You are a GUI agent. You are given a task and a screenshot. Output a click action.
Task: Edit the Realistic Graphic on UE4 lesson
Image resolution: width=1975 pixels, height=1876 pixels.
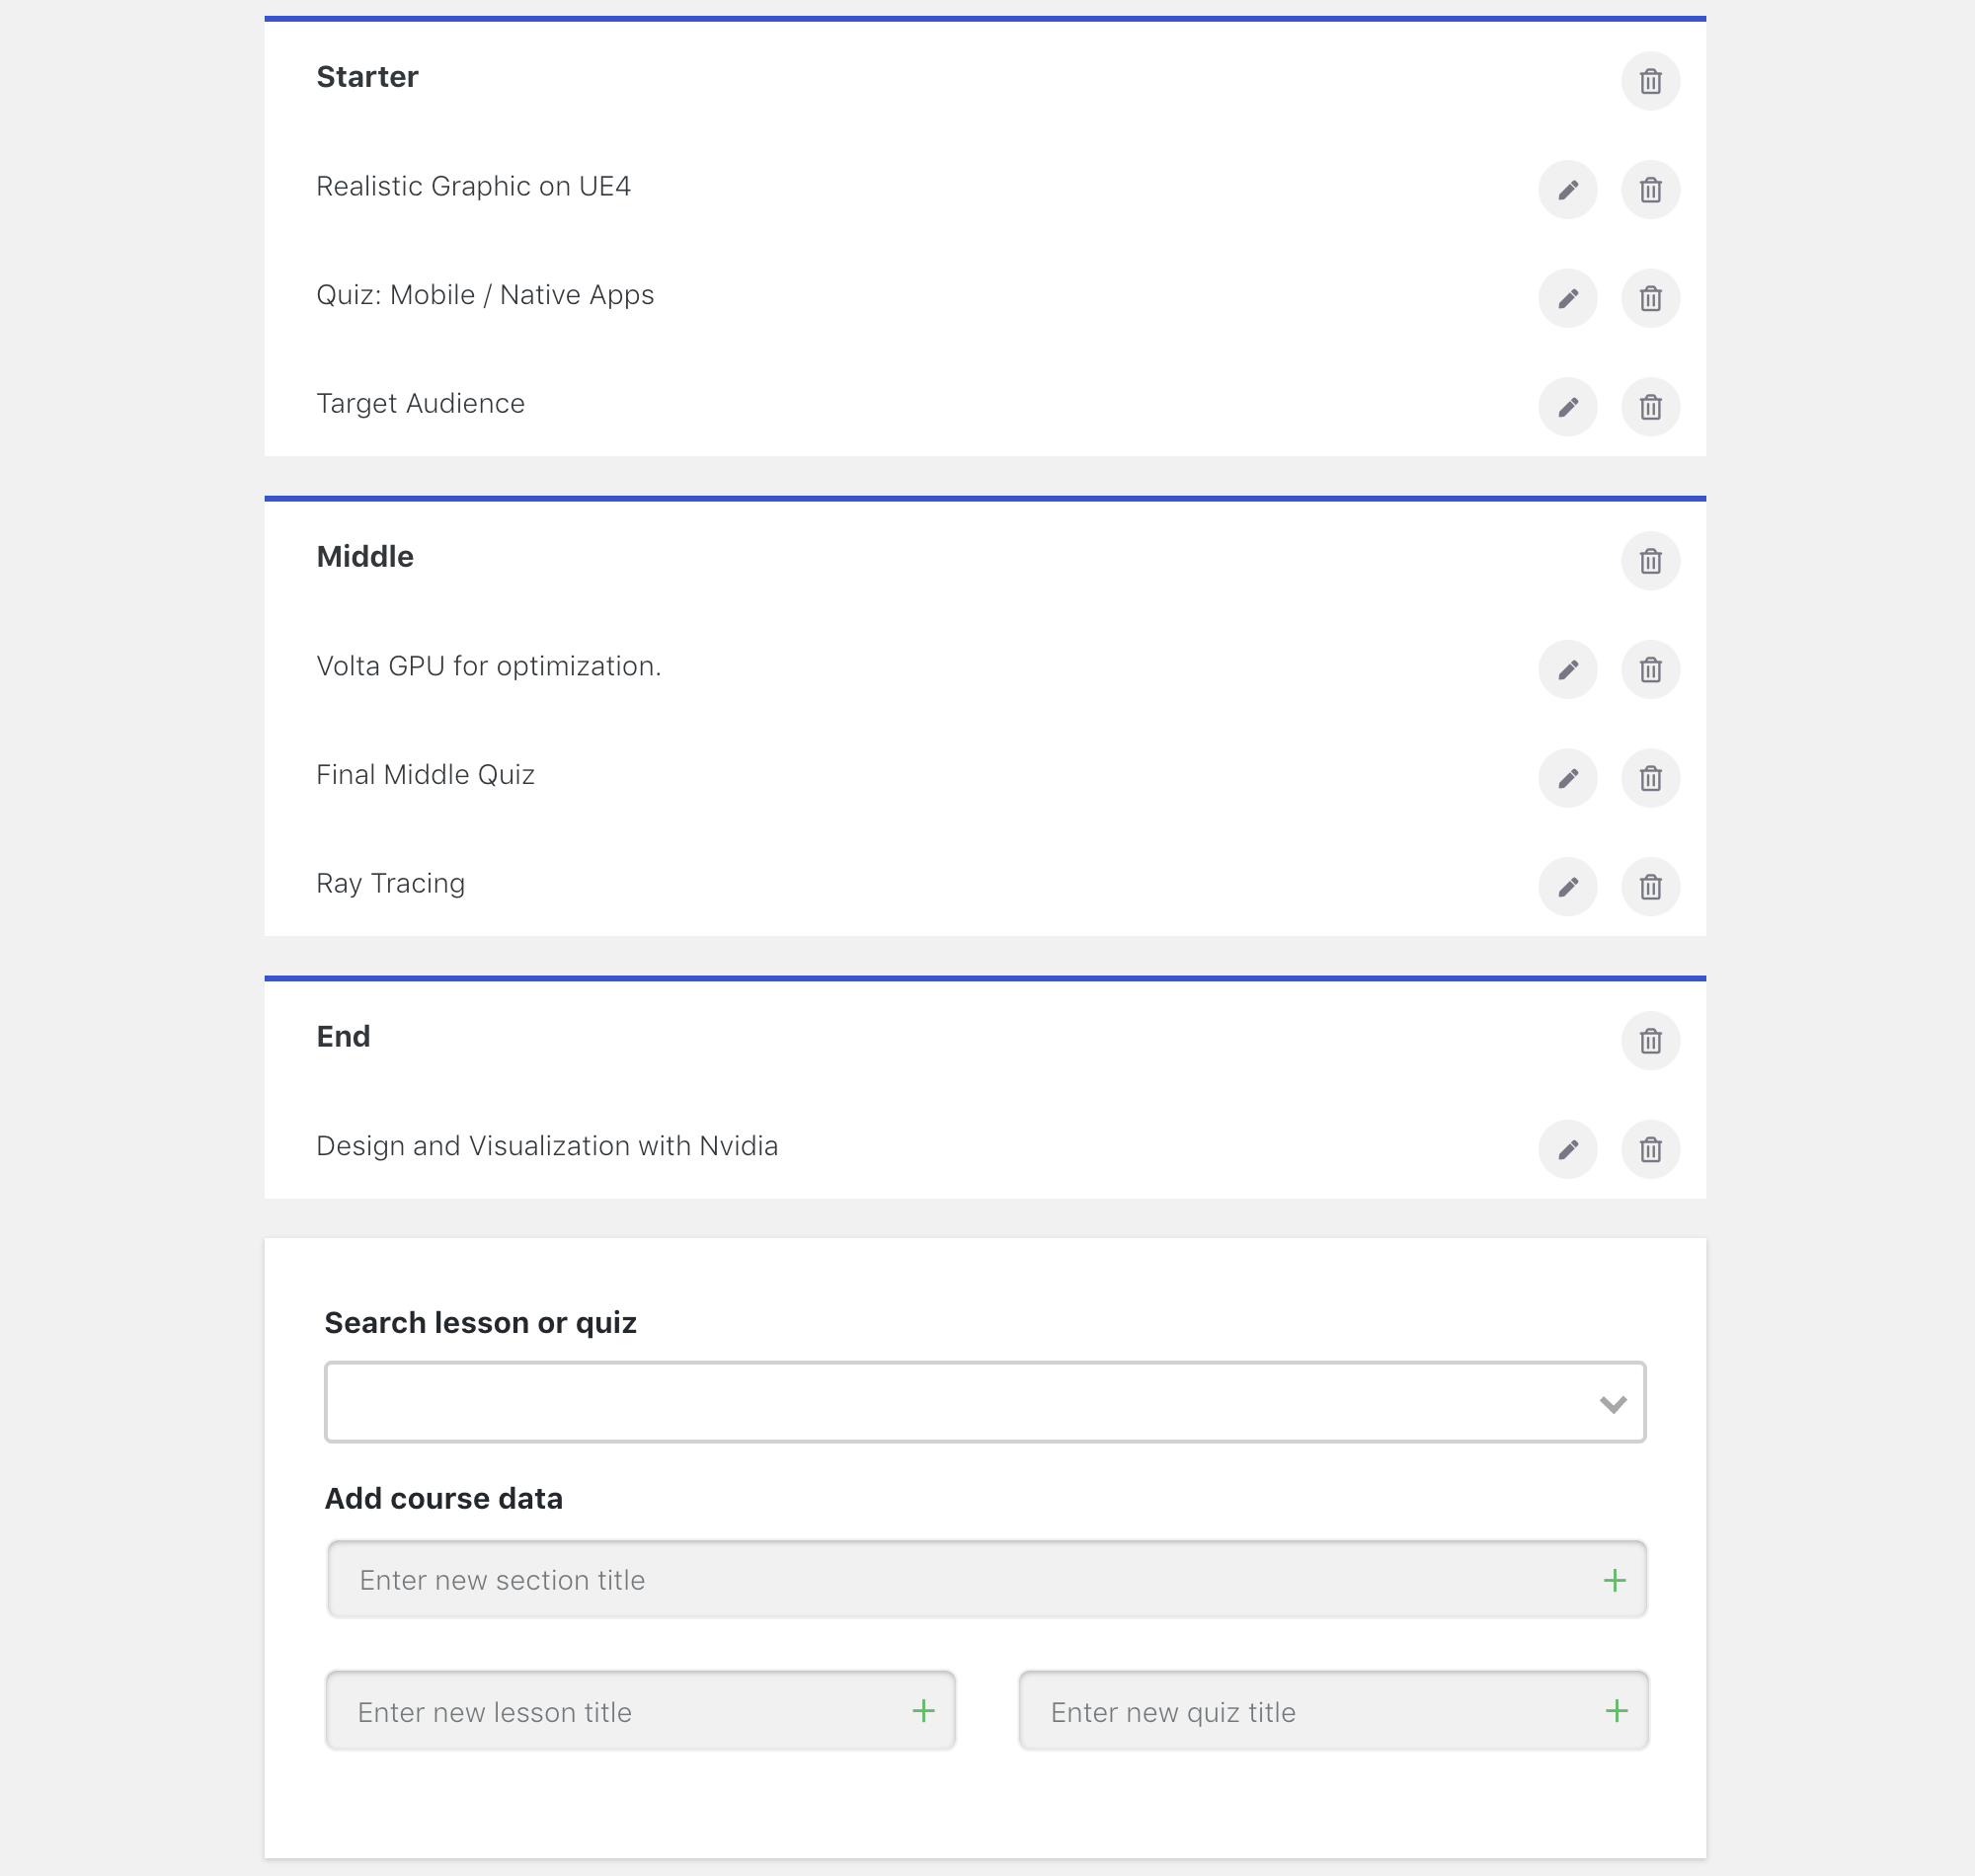click(1567, 190)
